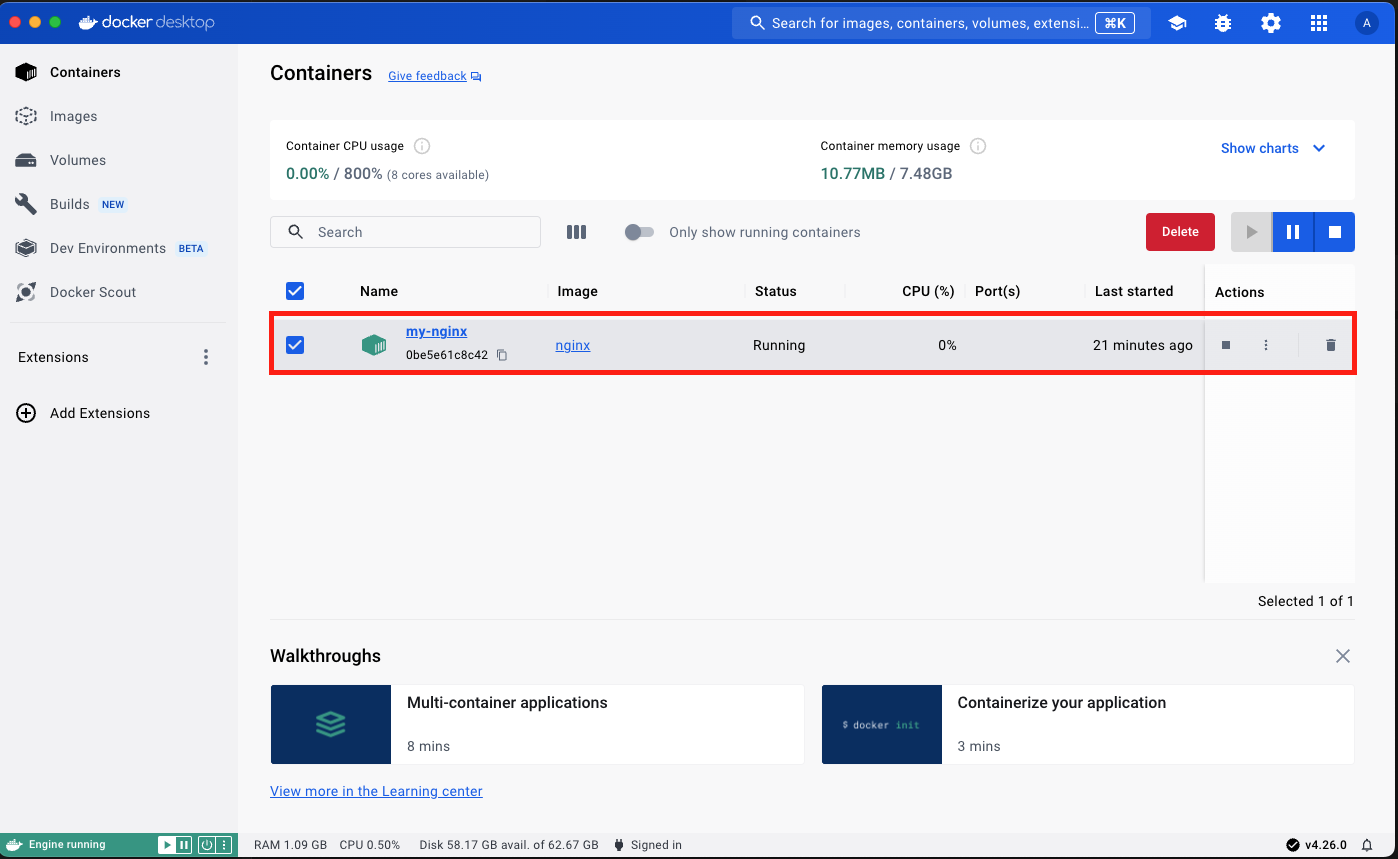The image size is (1398, 859).
Task: Expand Show charts
Action: pos(1273,148)
